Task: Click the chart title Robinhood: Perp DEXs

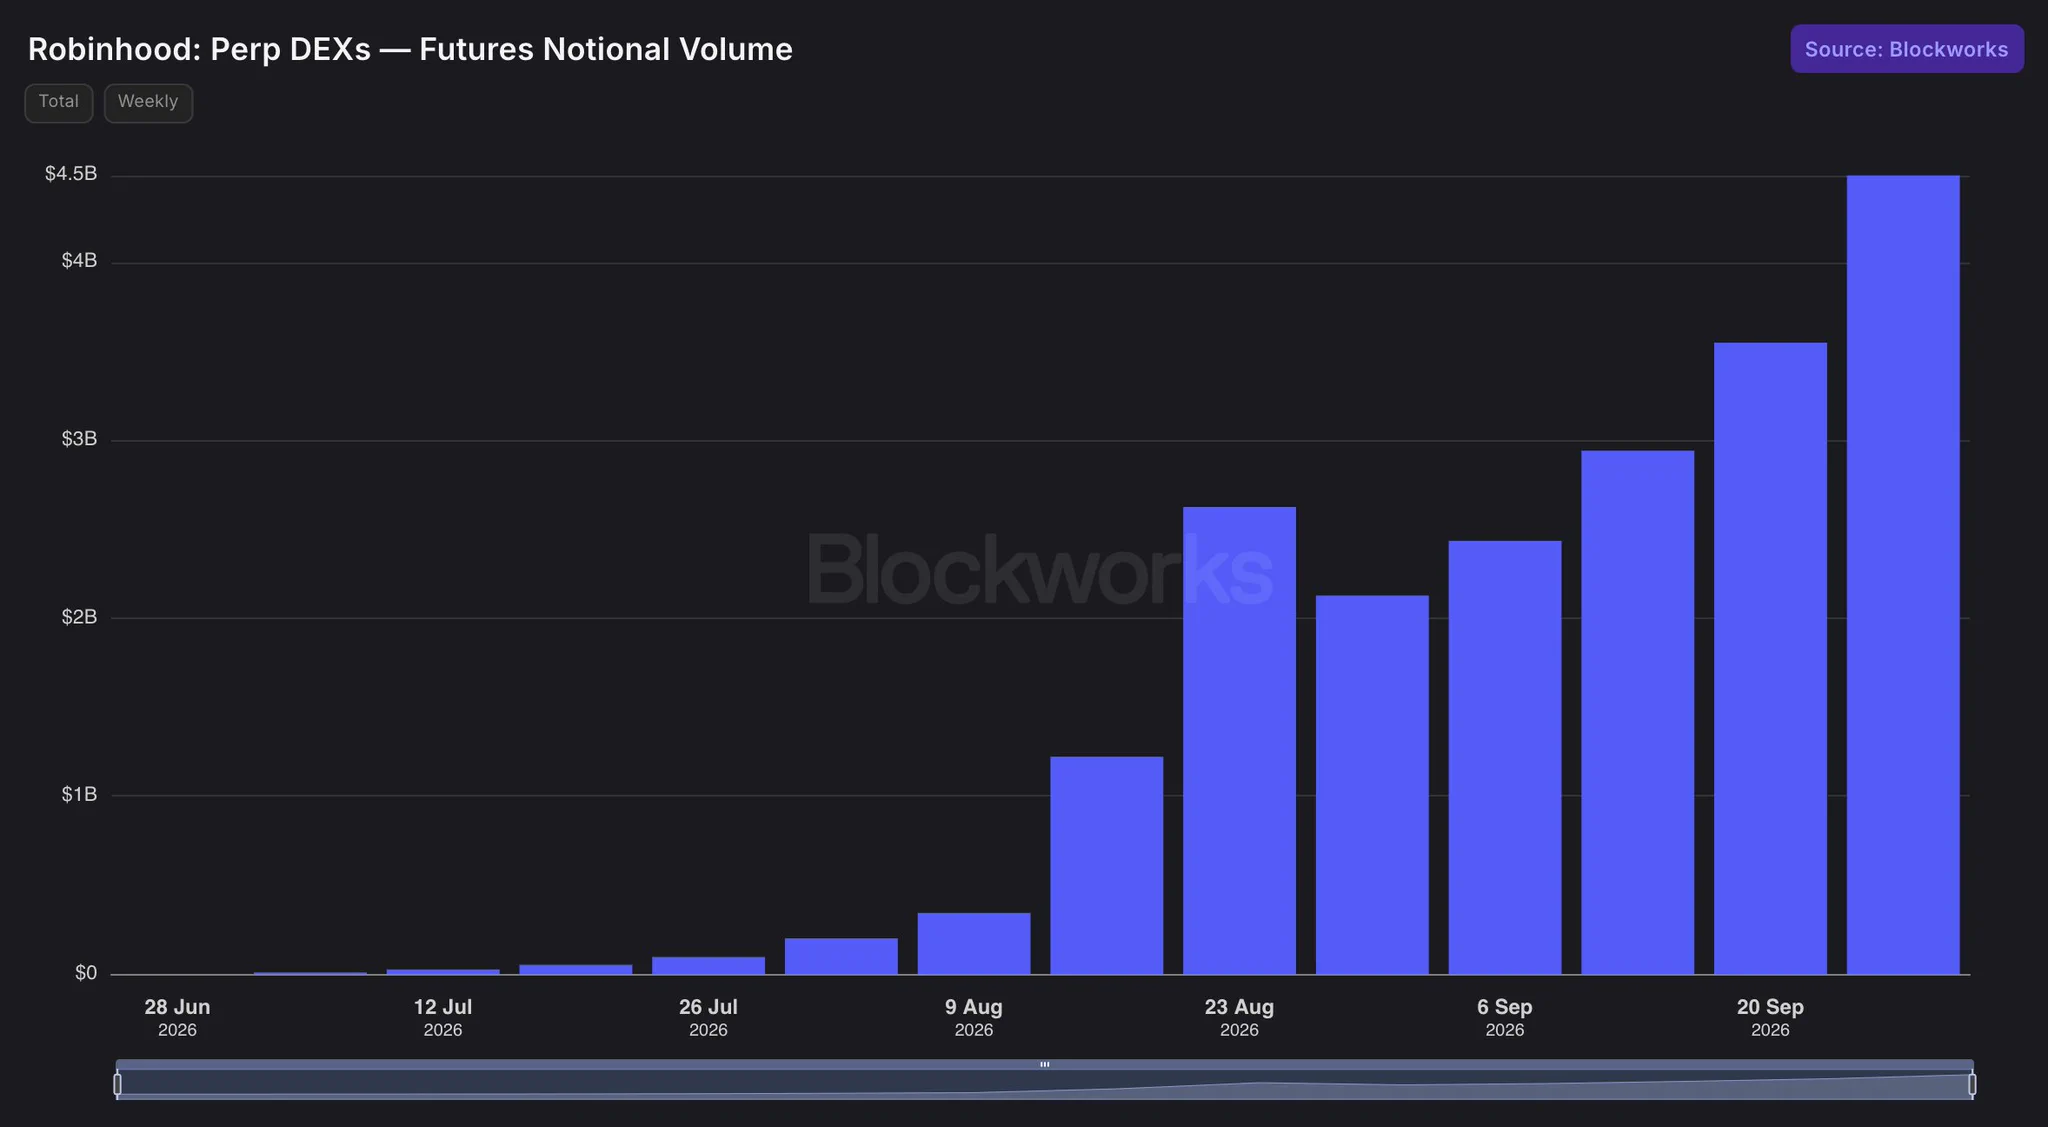Action: (x=410, y=49)
